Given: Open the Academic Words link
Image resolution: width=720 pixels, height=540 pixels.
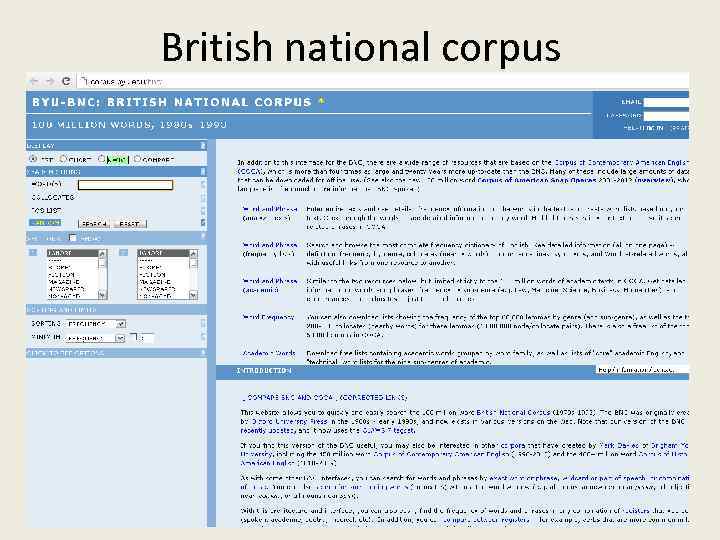Looking at the screenshot, I should pos(269,353).
